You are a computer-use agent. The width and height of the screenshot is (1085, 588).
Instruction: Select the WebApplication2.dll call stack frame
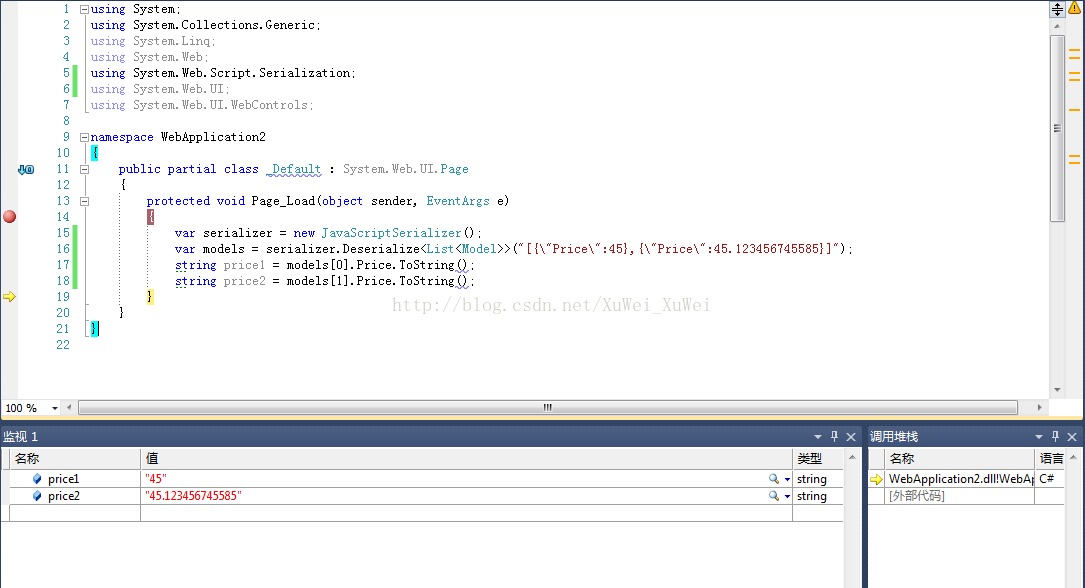click(960, 479)
